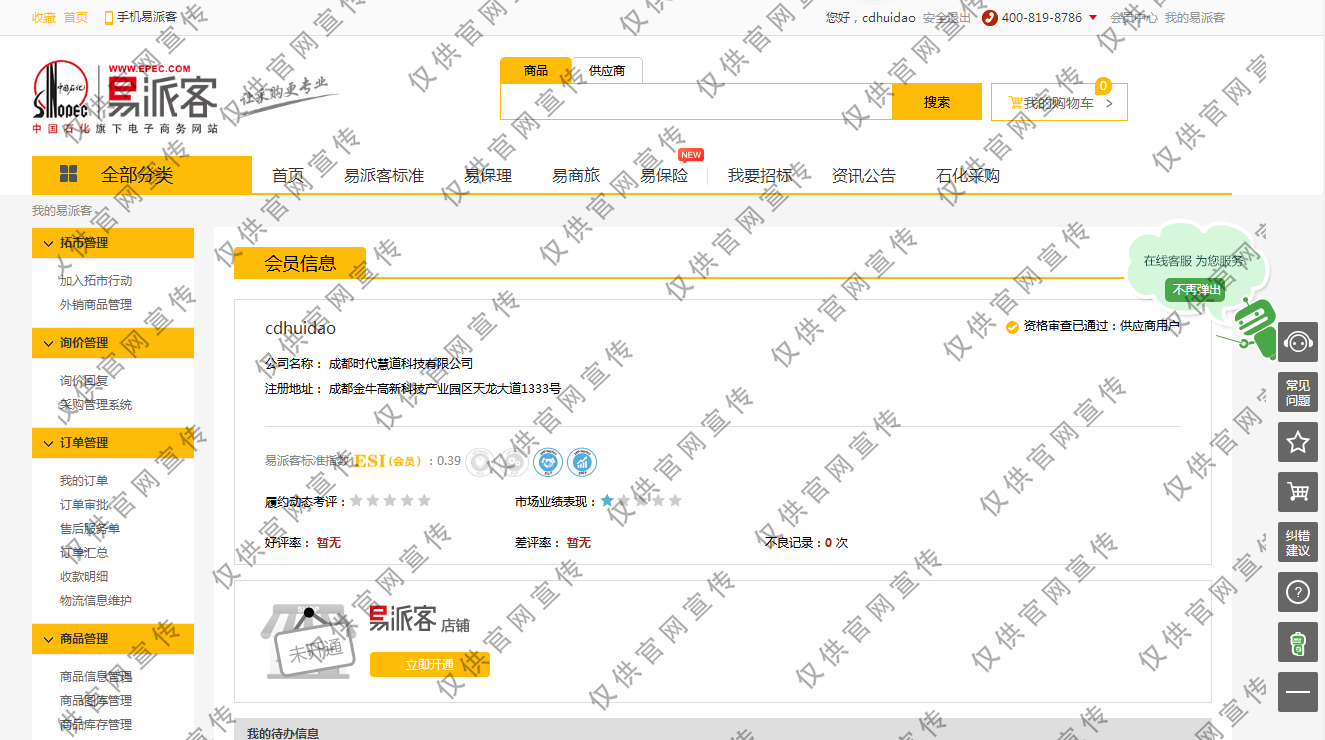Image resolution: width=1325 pixels, height=740 pixels.
Task: Select the 商品 search tab
Action: point(536,71)
